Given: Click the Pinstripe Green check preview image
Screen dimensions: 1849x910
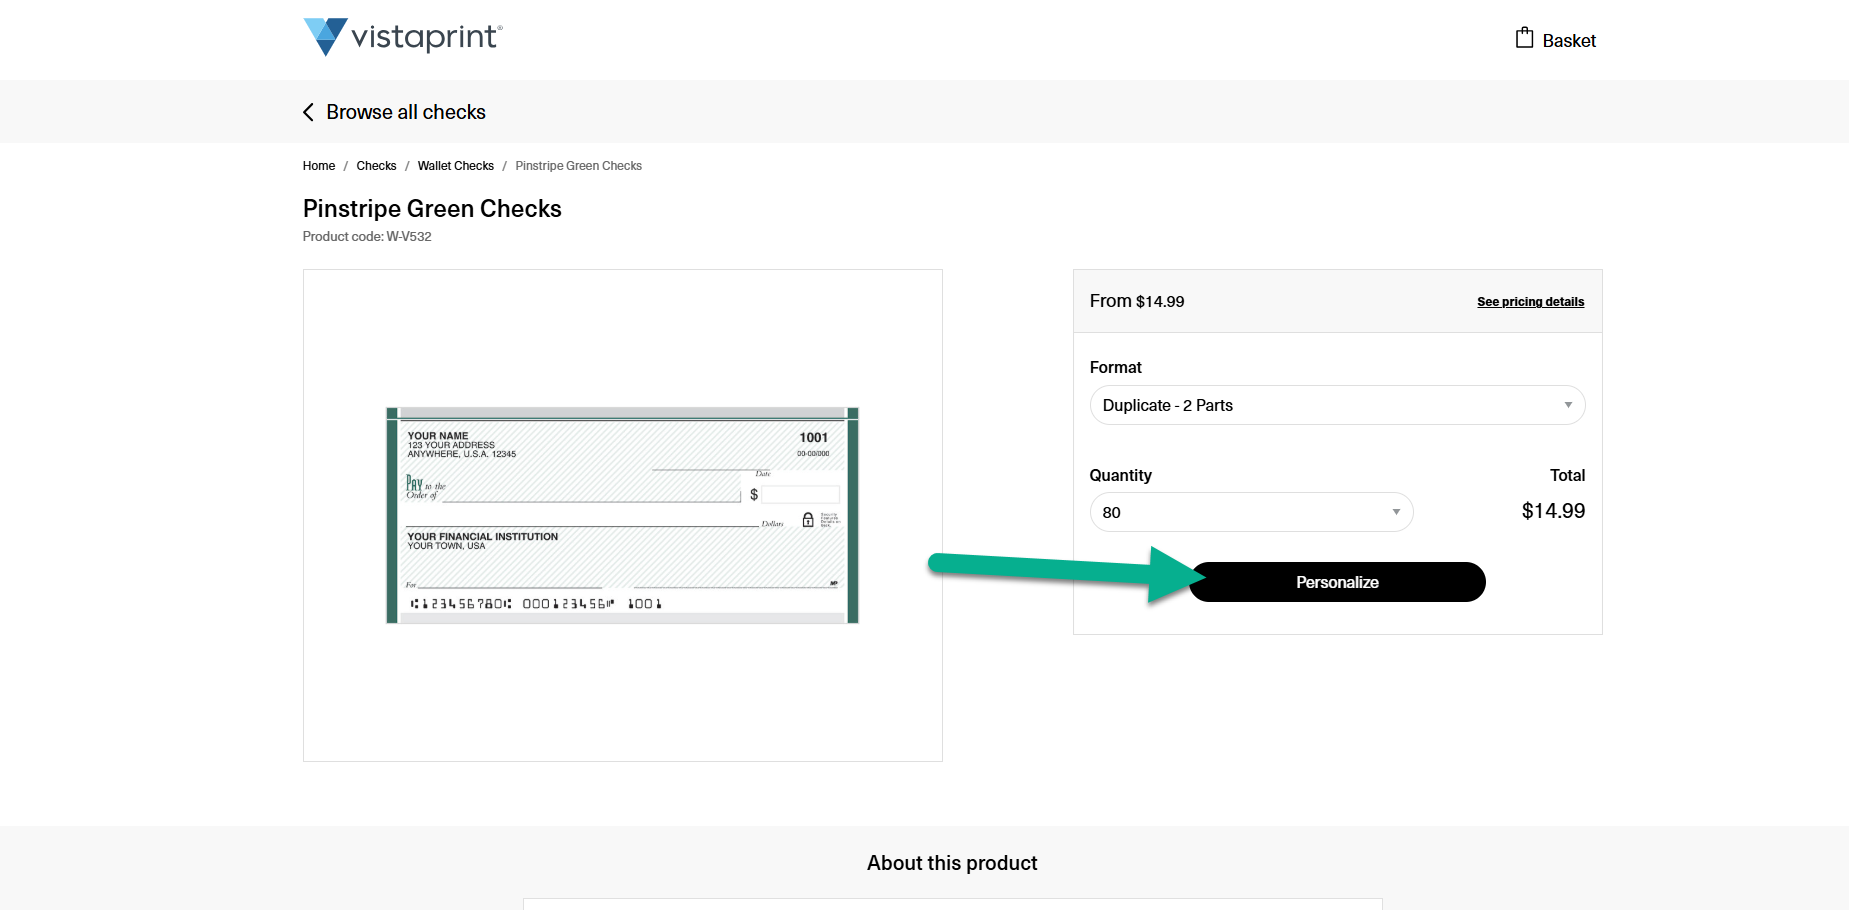Looking at the screenshot, I should pyautogui.click(x=622, y=516).
